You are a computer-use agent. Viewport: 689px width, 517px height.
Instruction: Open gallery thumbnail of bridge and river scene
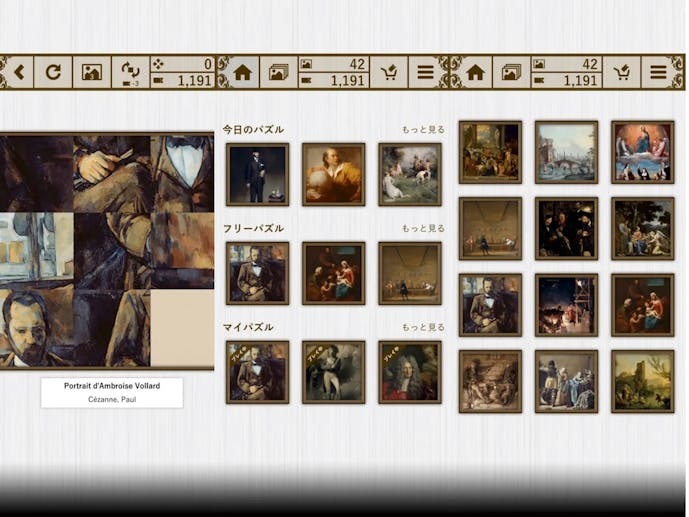[x=566, y=152]
